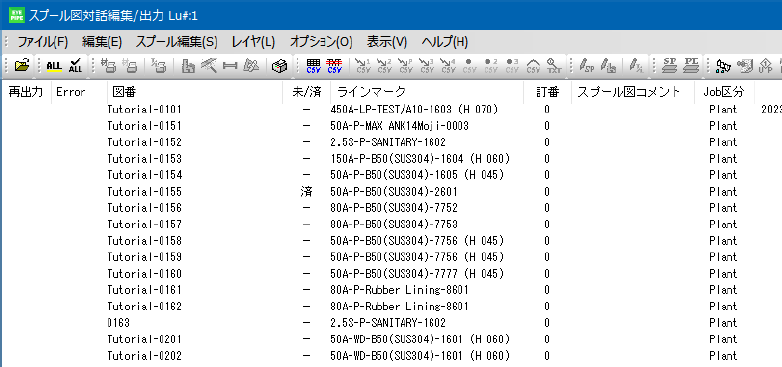
Task: Open the レイヤ(L) menu
Action: click(x=253, y=42)
